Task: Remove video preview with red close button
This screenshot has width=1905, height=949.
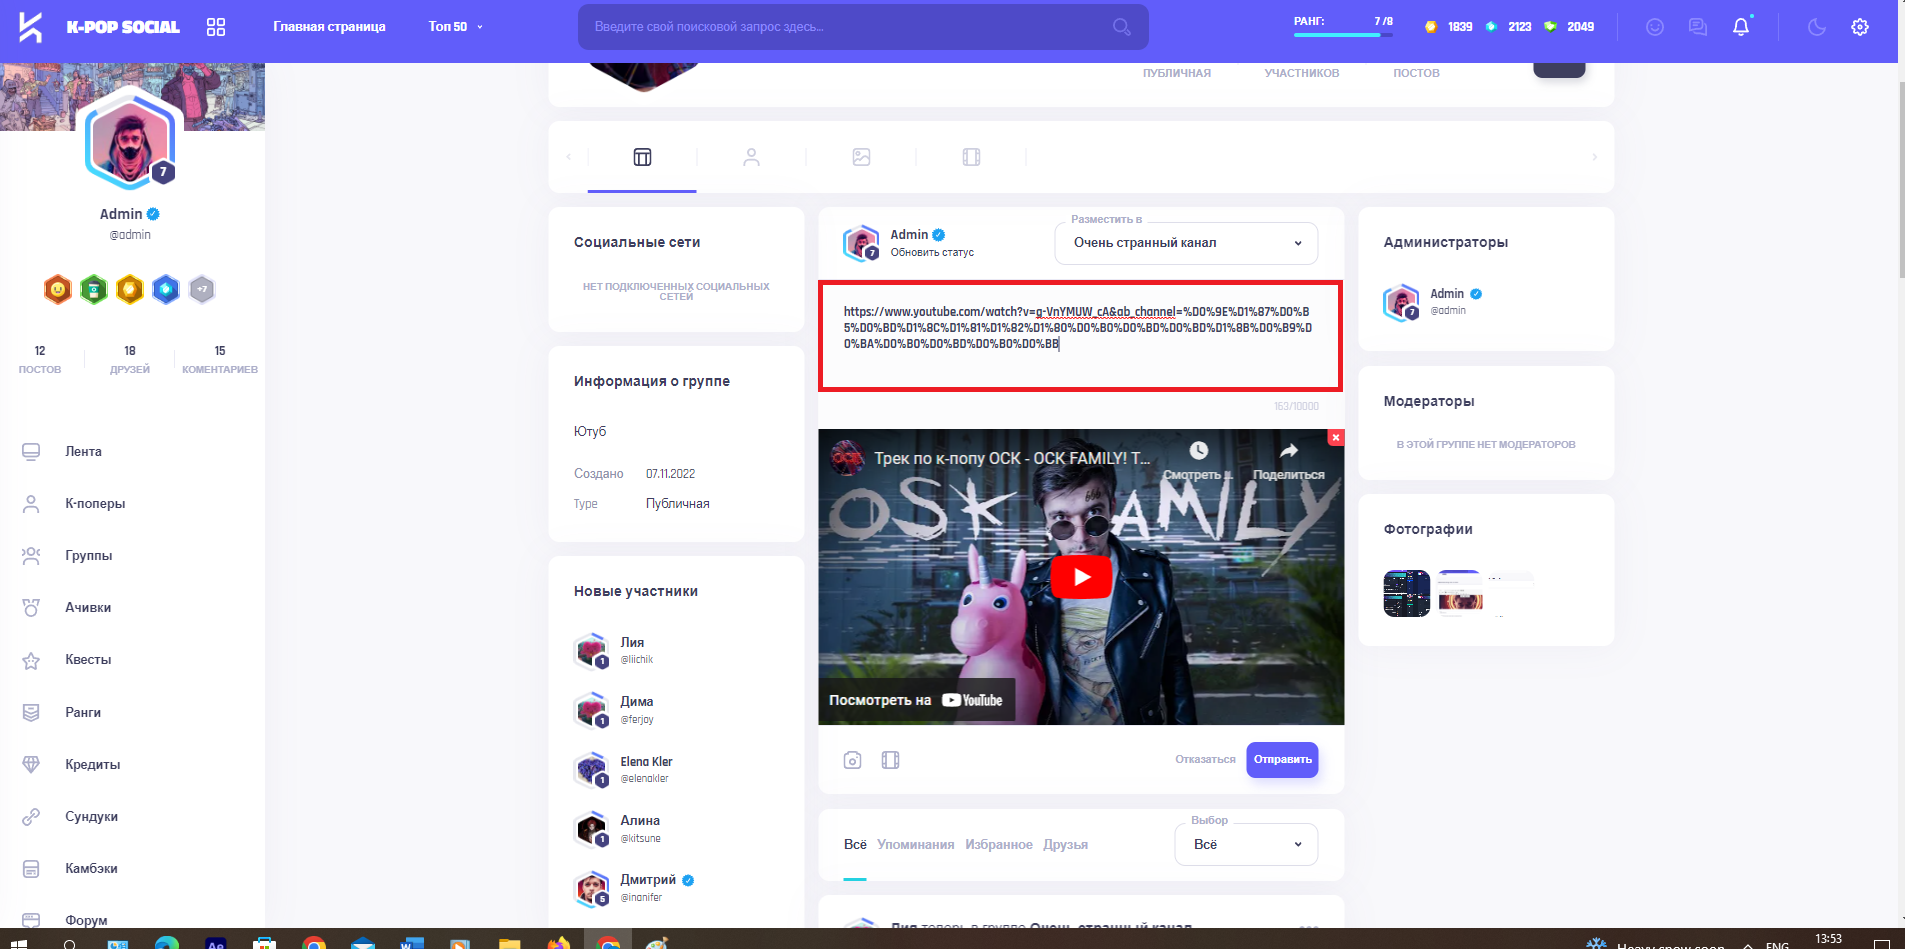Action: [x=1335, y=438]
